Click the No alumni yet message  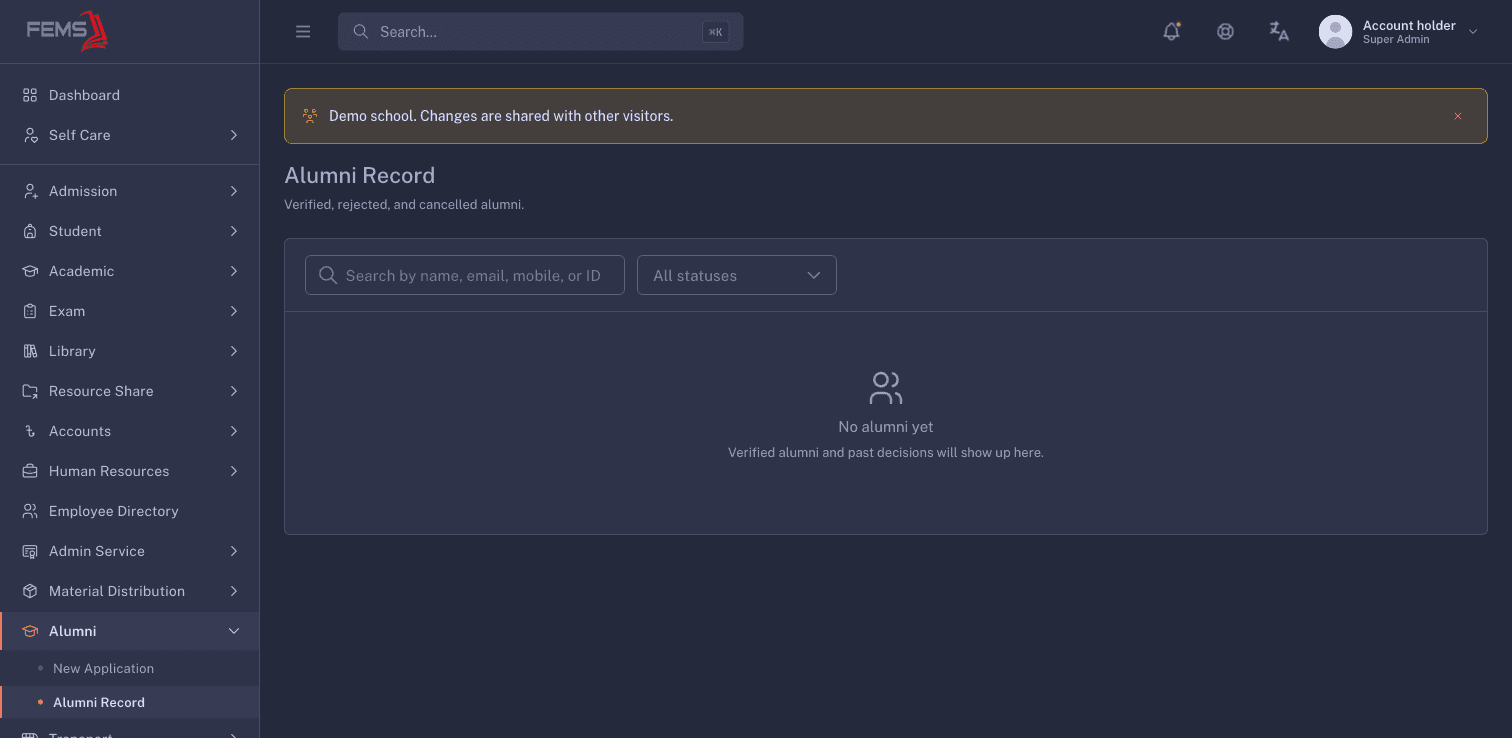[x=886, y=427]
